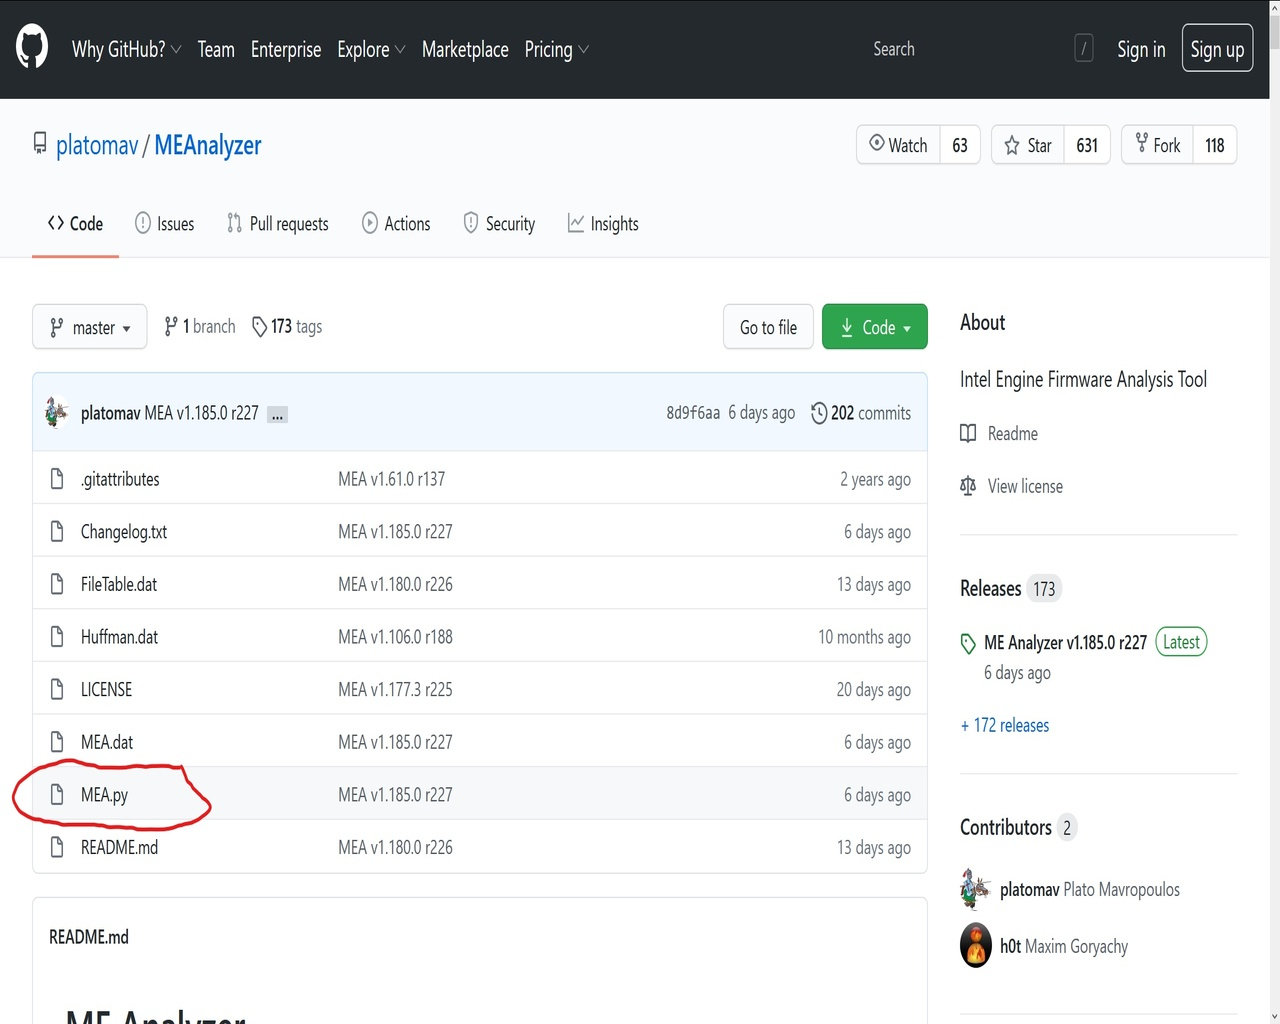Fork the MEAnalyzer repository
The width and height of the screenshot is (1280, 1024).
[x=1158, y=145]
